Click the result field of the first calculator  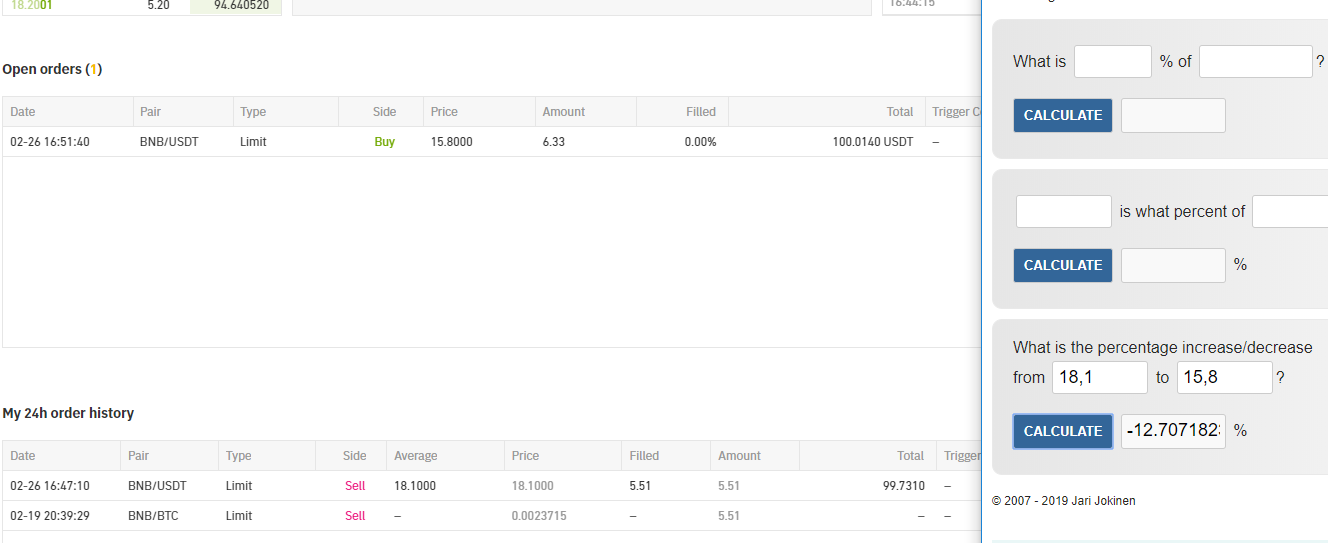[1172, 115]
